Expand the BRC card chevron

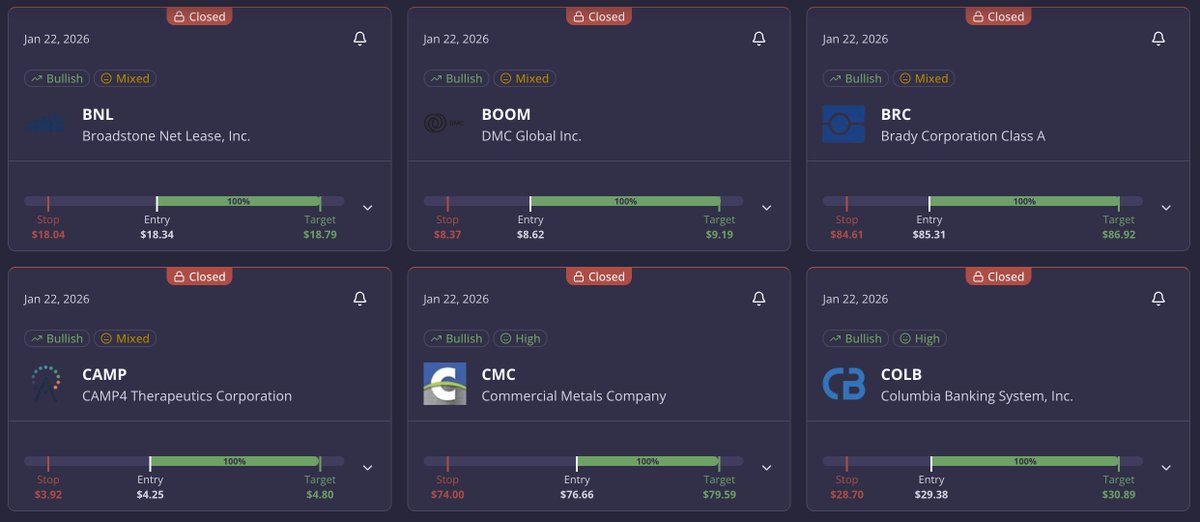(1165, 208)
